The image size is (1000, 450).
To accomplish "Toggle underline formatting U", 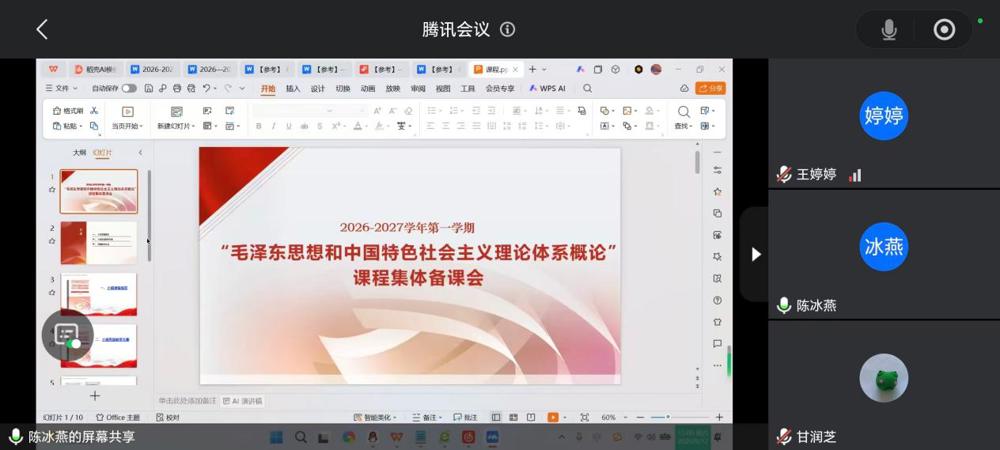I will pos(289,126).
